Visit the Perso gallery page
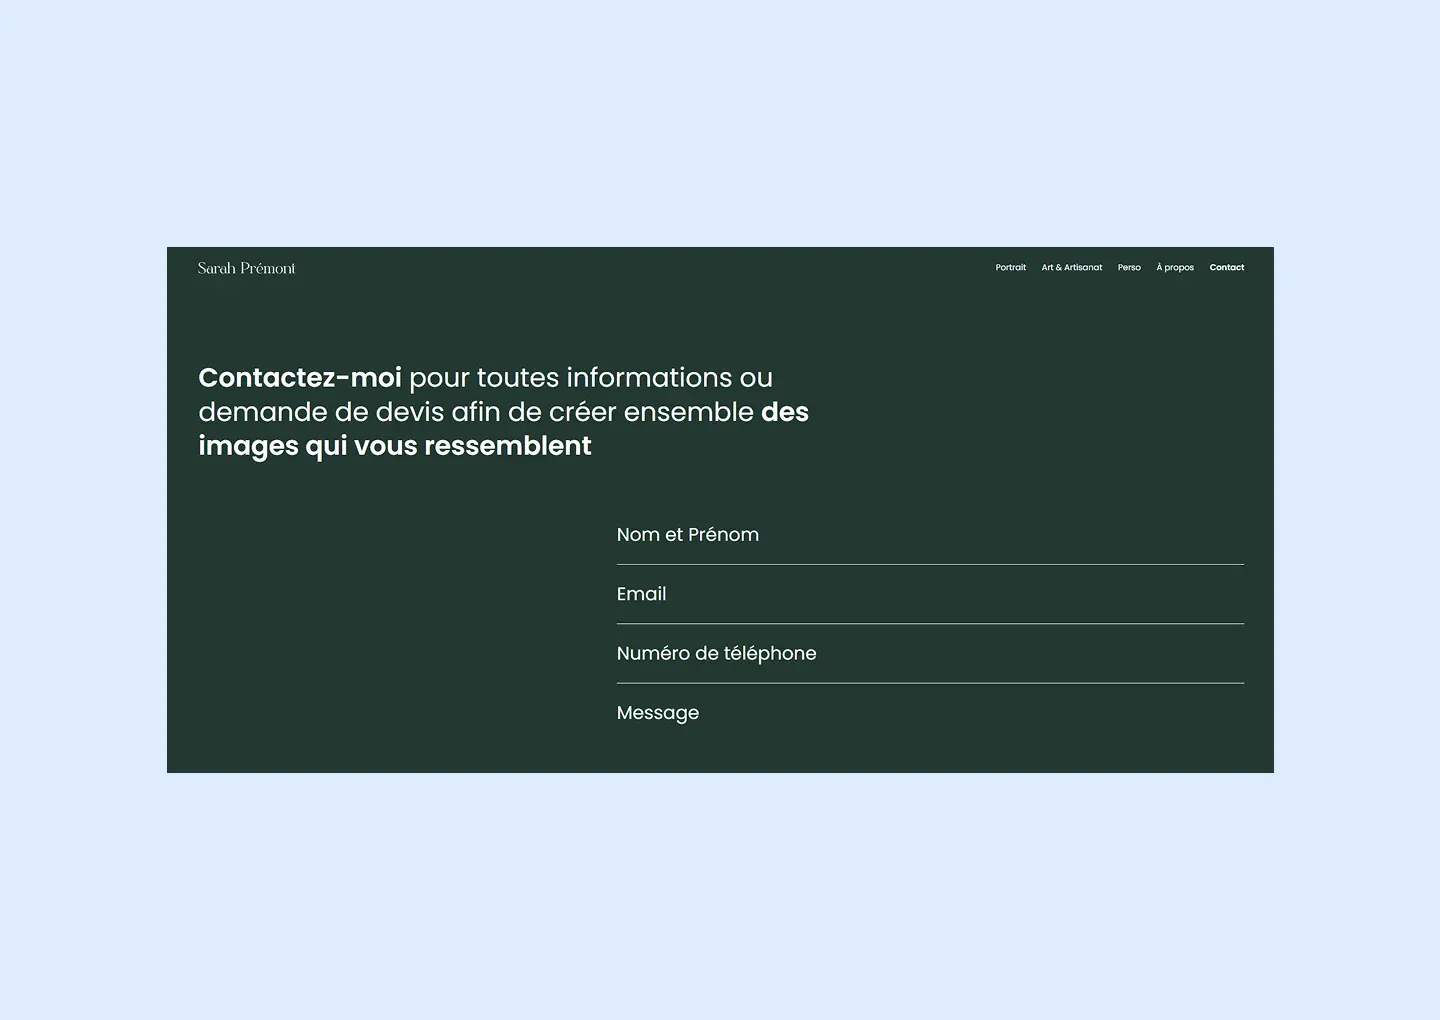The width and height of the screenshot is (1440, 1020). coord(1129,267)
